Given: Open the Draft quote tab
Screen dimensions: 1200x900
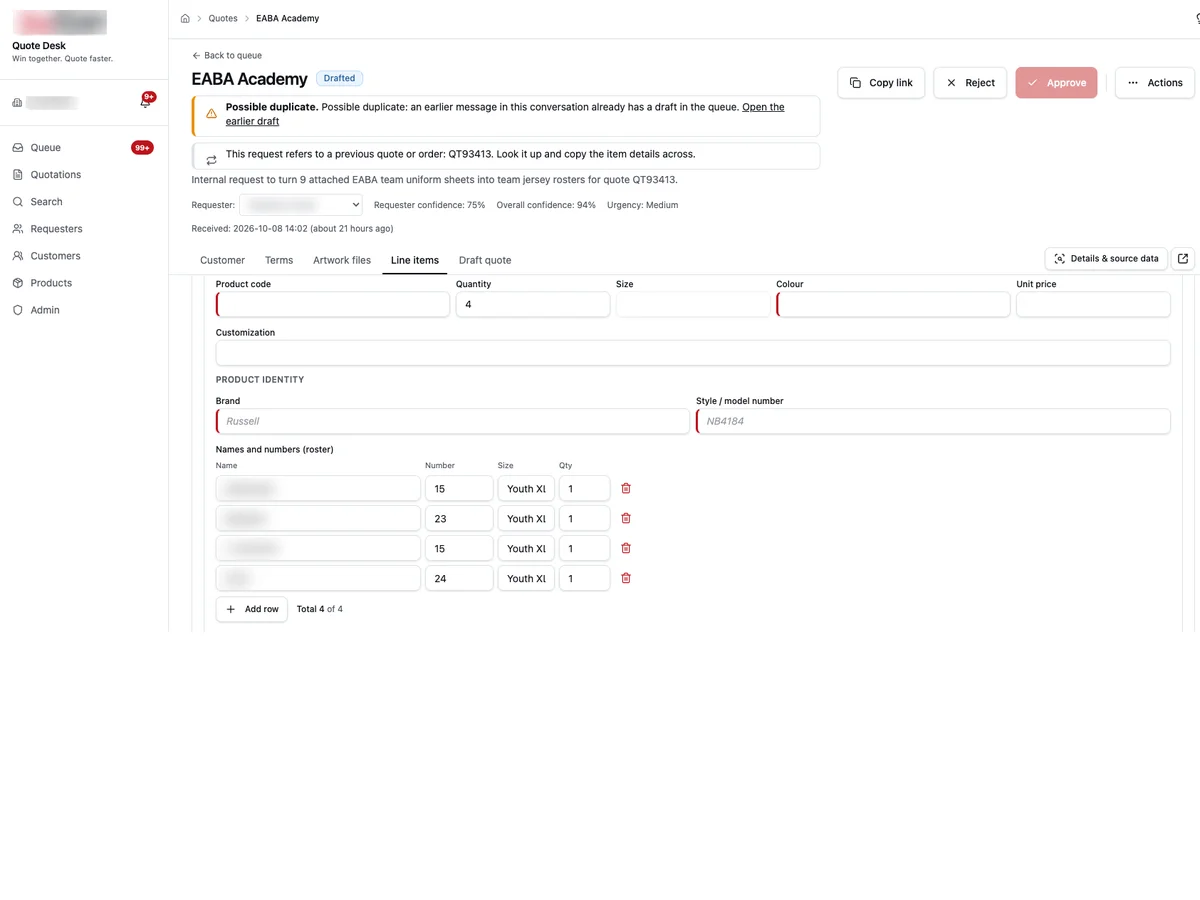Looking at the screenshot, I should (x=485, y=260).
